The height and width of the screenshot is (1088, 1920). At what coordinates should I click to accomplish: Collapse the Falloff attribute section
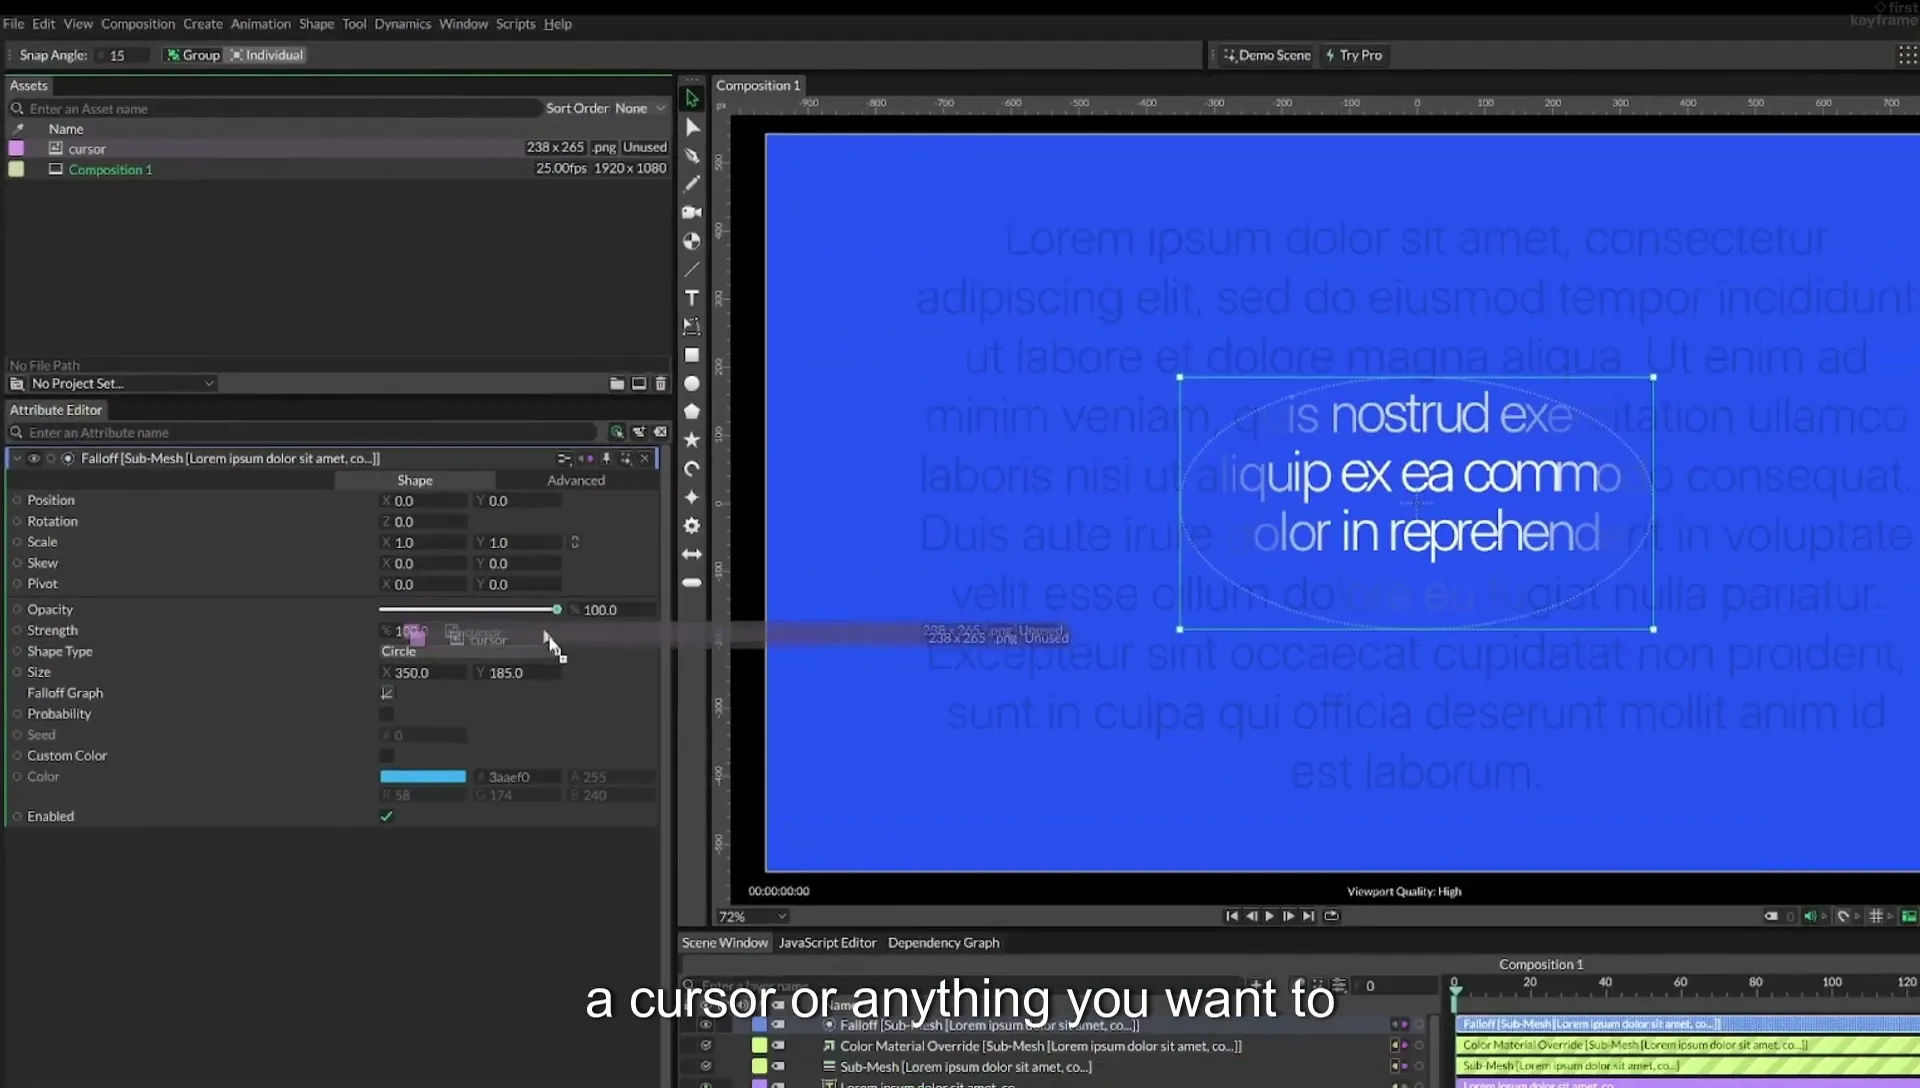(17, 458)
